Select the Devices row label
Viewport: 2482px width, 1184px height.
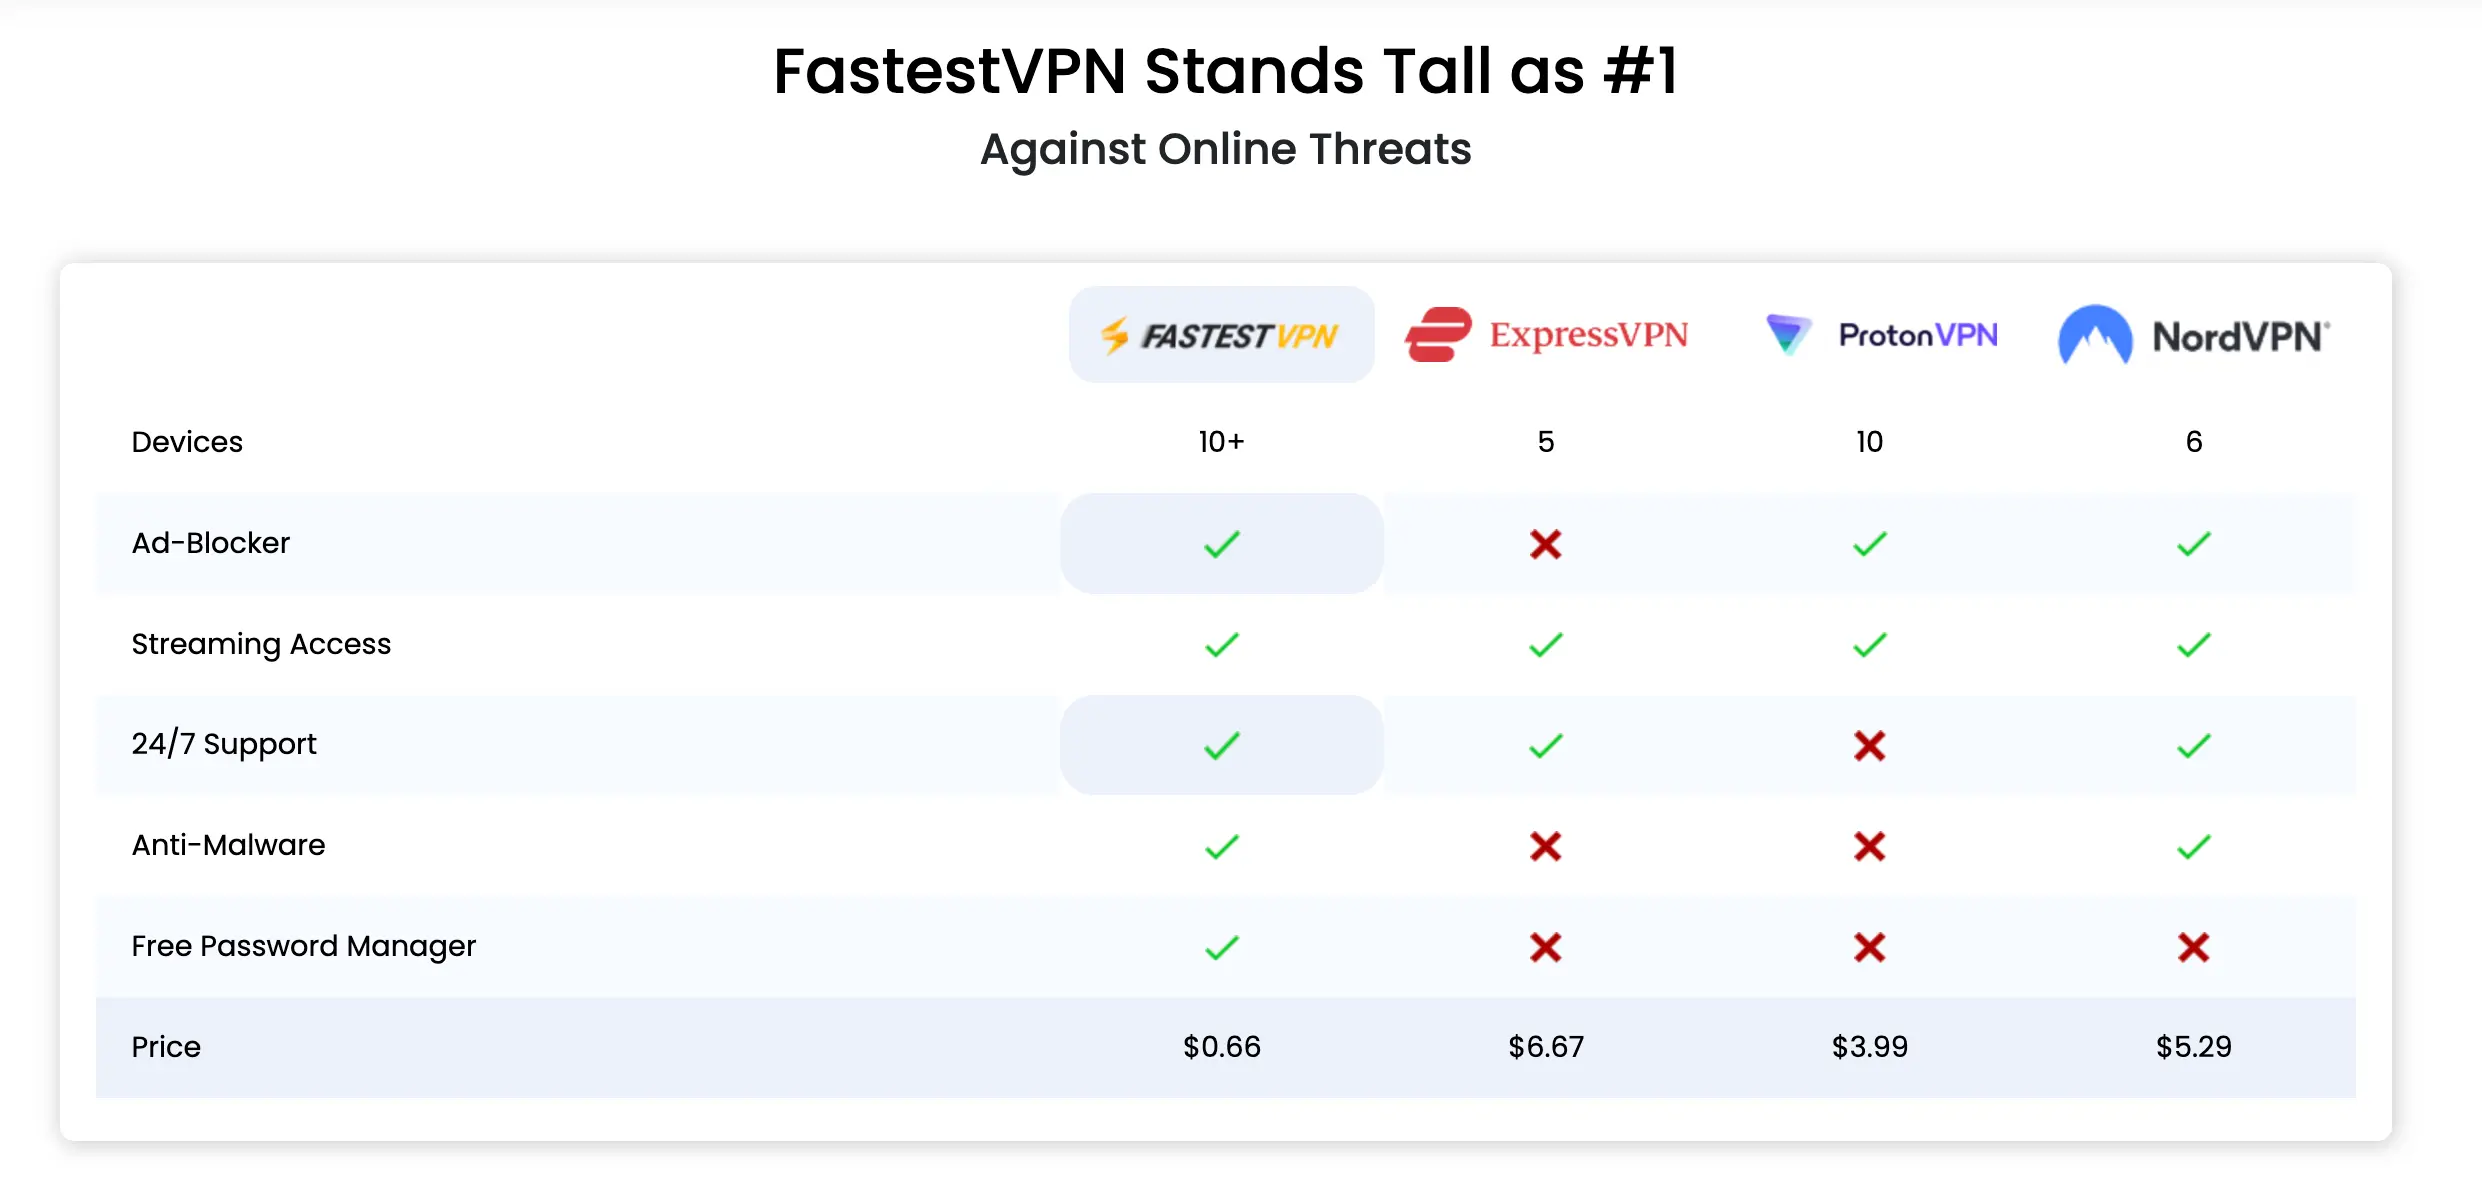[x=187, y=442]
